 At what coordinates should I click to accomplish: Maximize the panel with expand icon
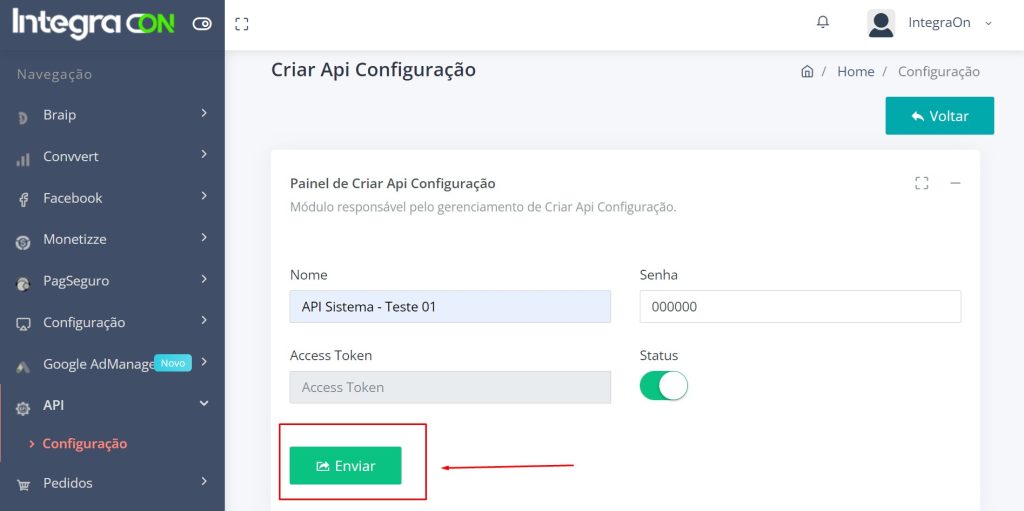pos(922,183)
